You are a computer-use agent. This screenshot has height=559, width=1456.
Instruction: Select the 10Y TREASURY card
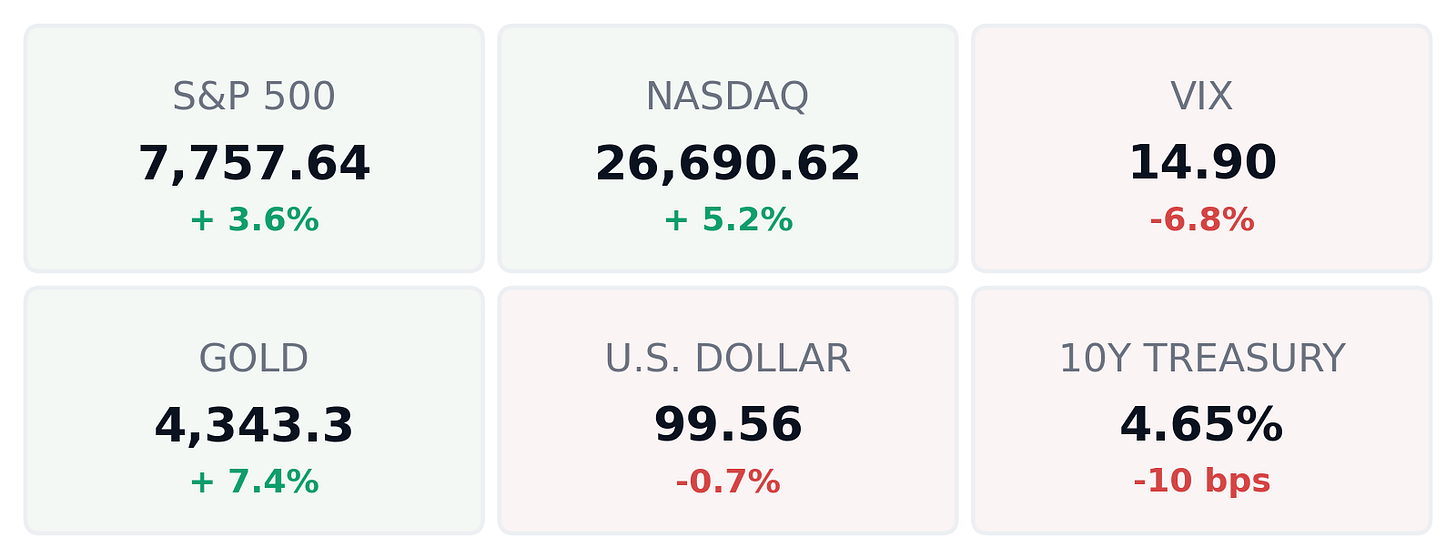(1202, 410)
